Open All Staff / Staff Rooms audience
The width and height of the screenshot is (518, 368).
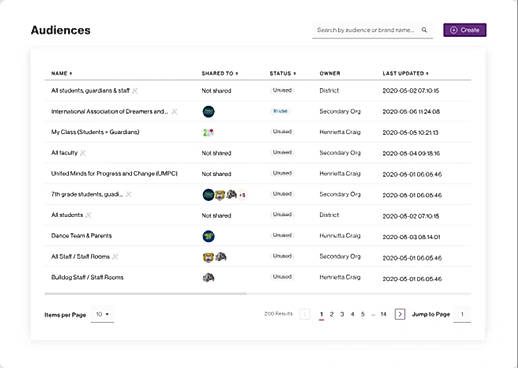tap(80, 257)
